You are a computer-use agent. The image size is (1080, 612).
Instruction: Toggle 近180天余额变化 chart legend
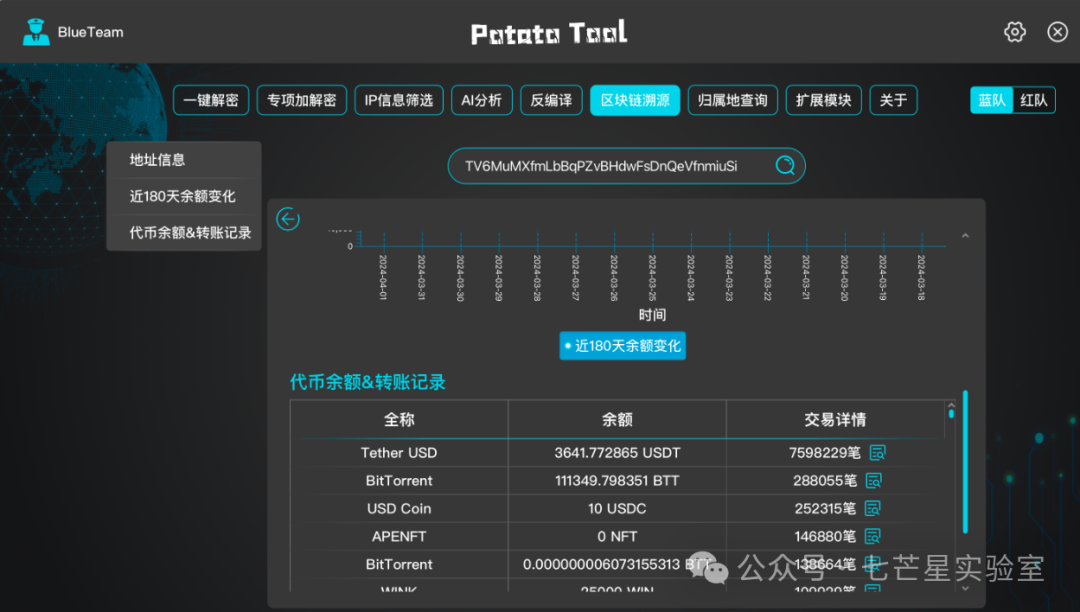point(623,346)
